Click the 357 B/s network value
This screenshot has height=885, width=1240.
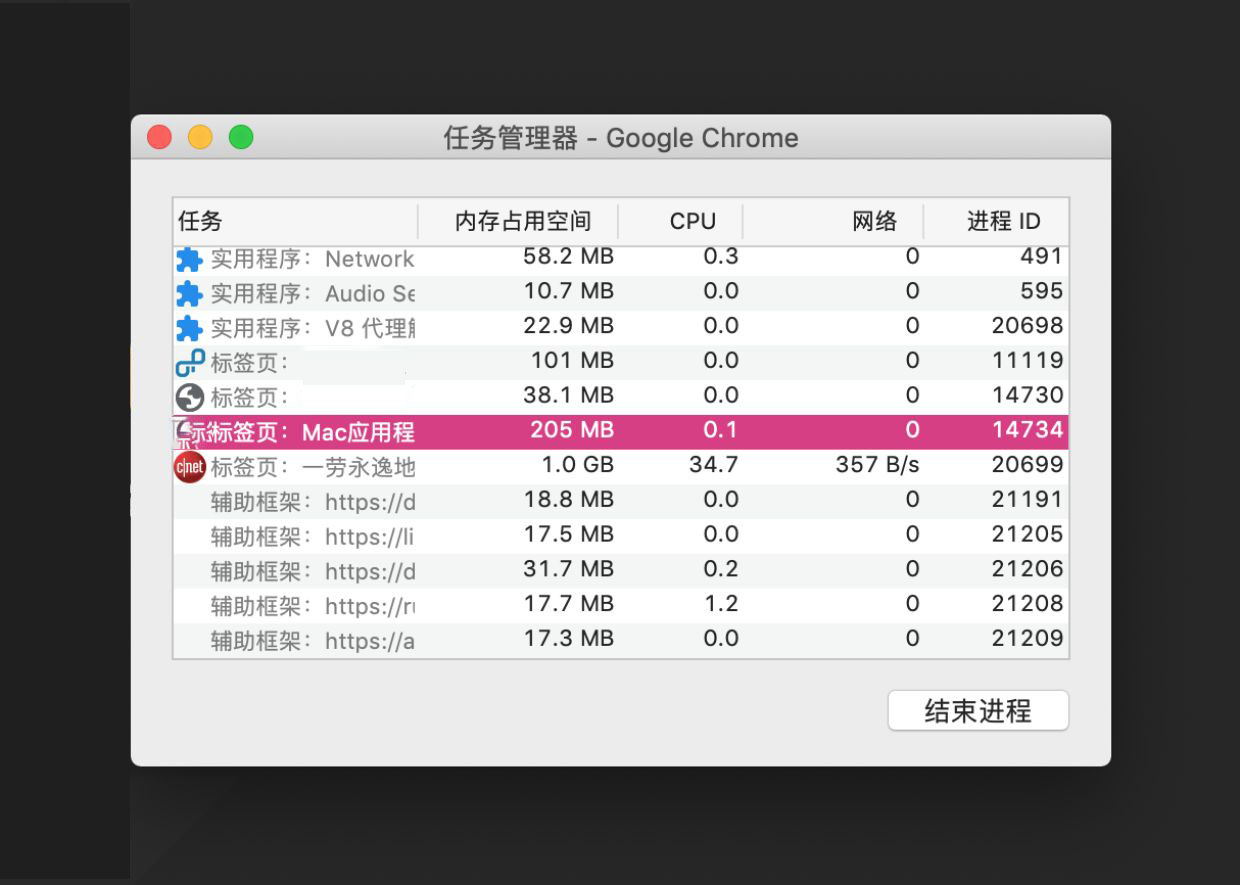click(x=878, y=465)
